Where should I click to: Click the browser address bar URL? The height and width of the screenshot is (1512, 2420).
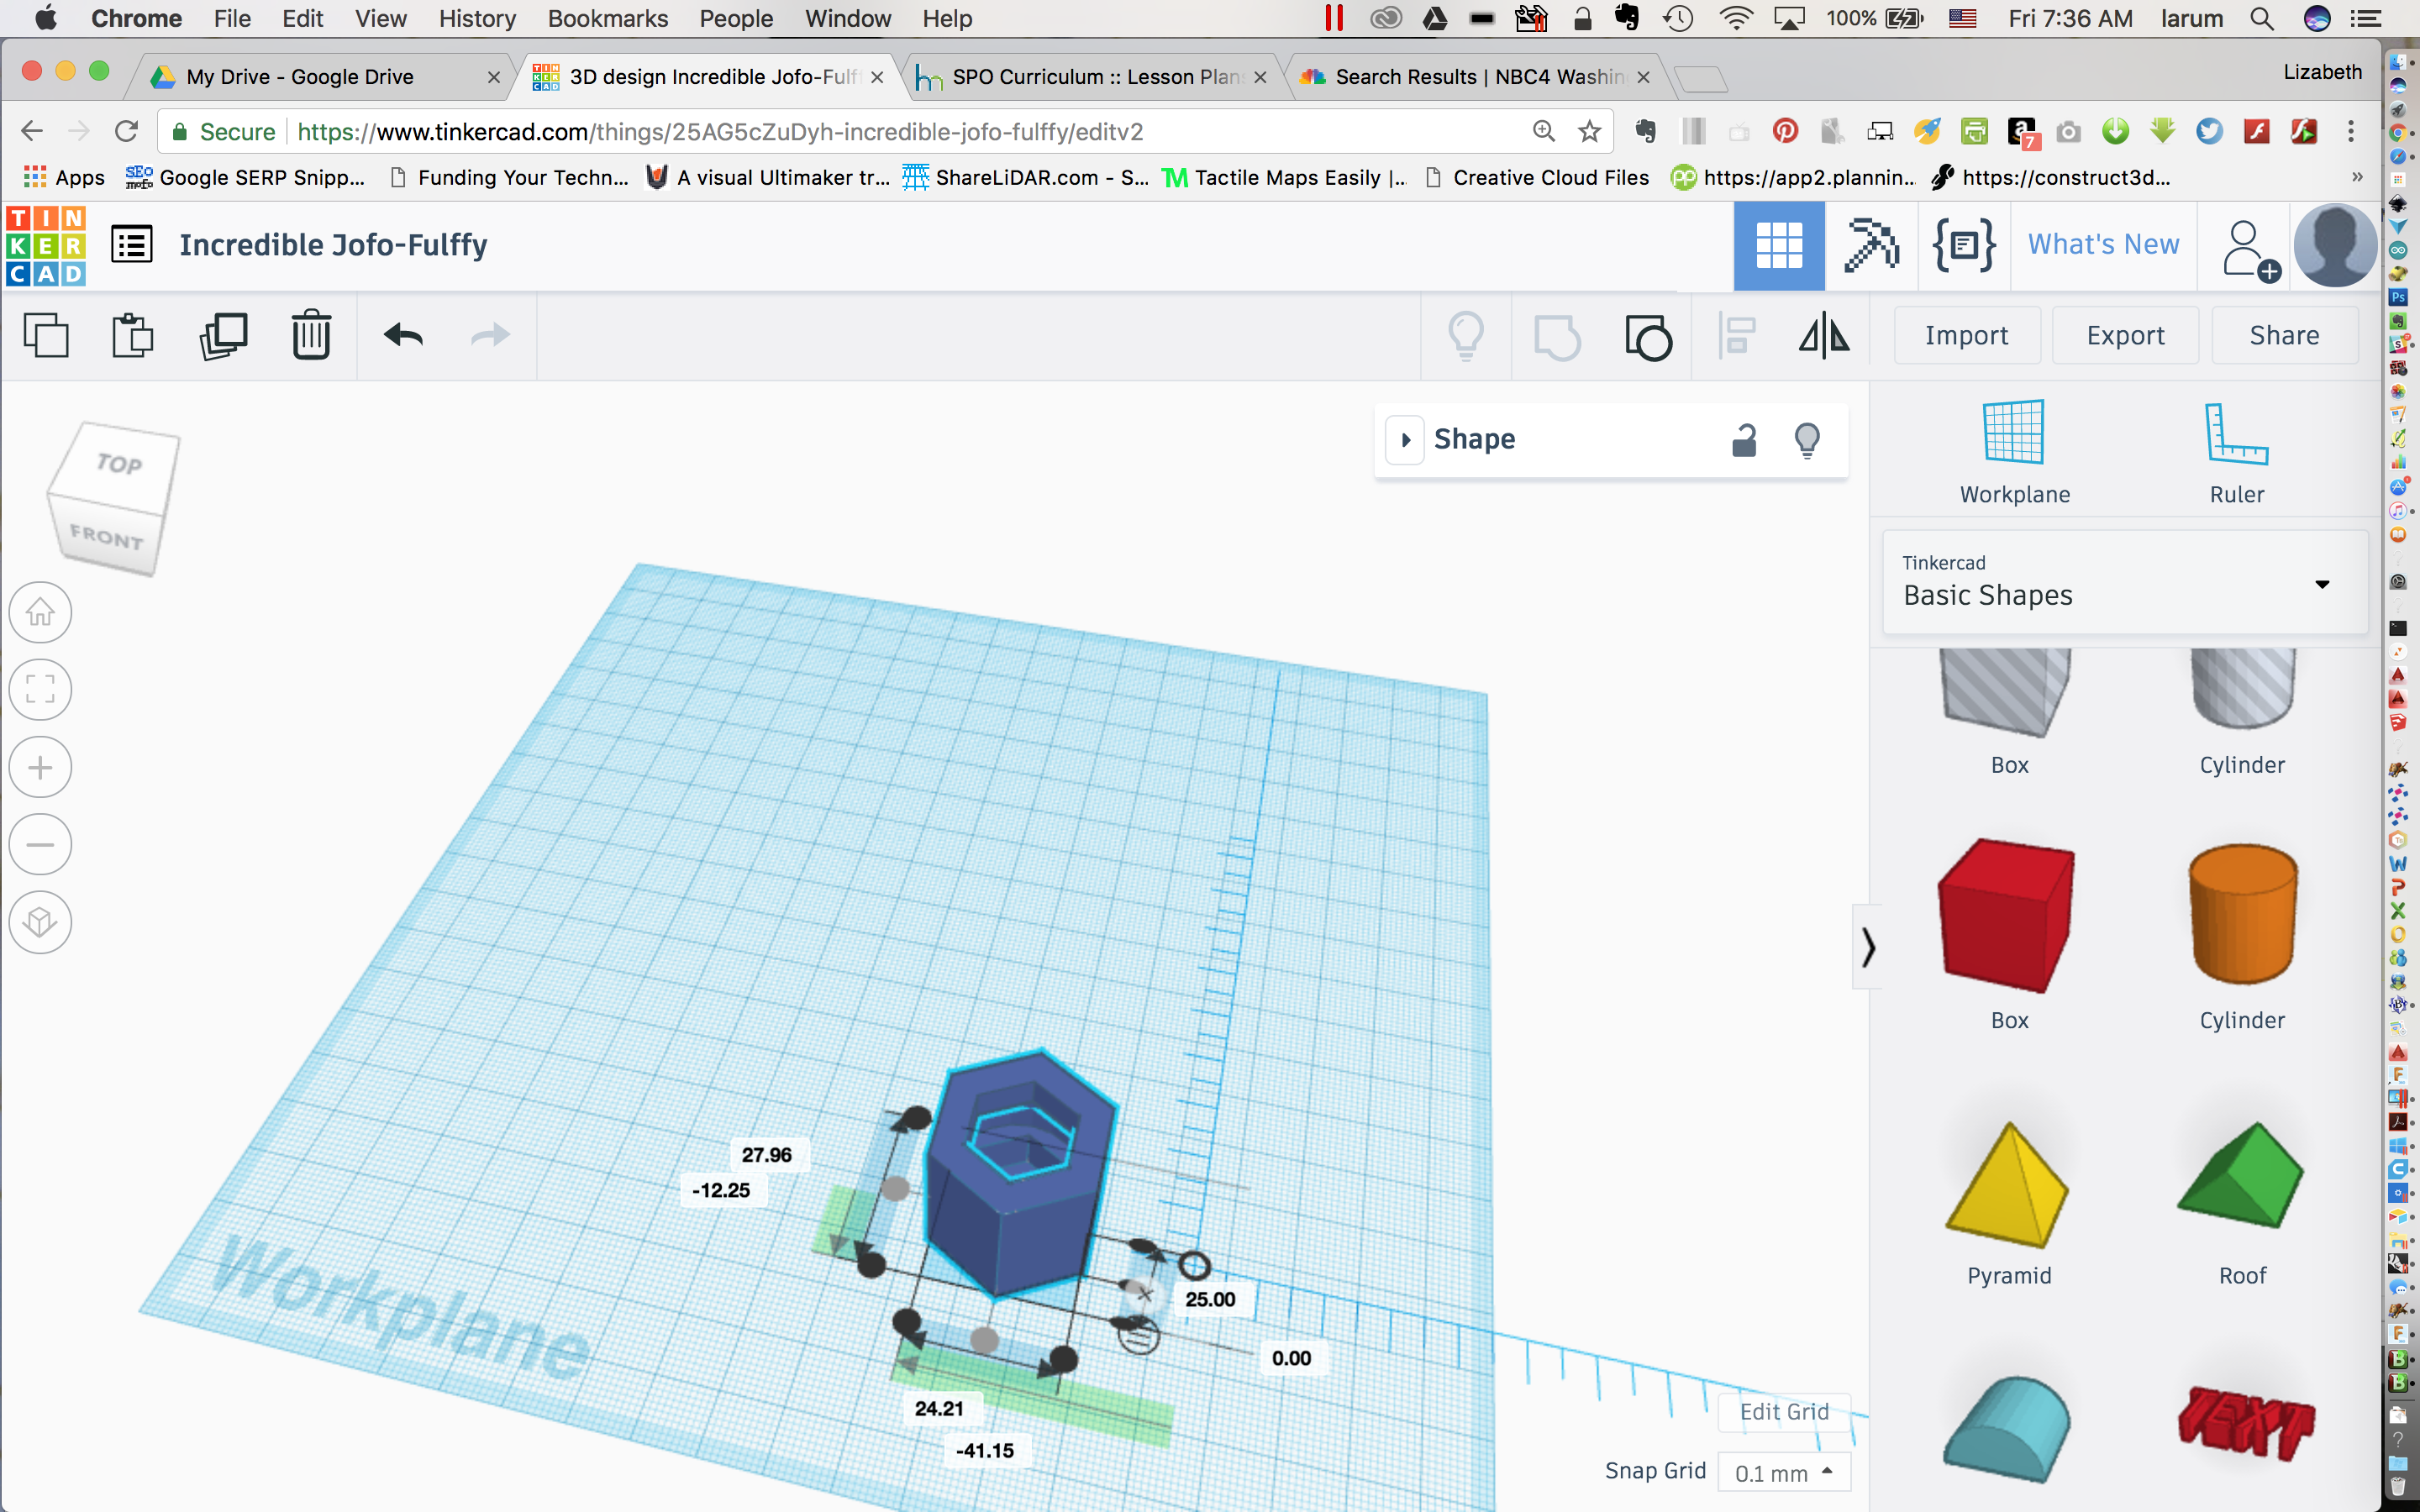click(x=720, y=131)
